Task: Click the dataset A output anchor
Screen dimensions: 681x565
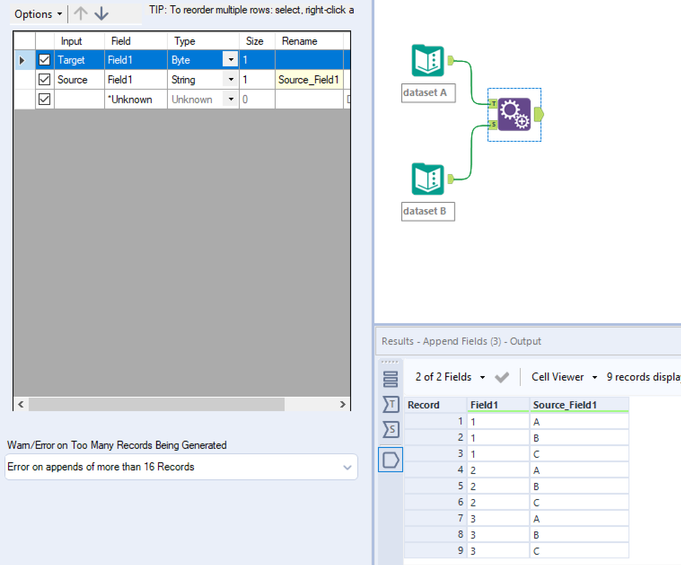Action: (x=451, y=60)
